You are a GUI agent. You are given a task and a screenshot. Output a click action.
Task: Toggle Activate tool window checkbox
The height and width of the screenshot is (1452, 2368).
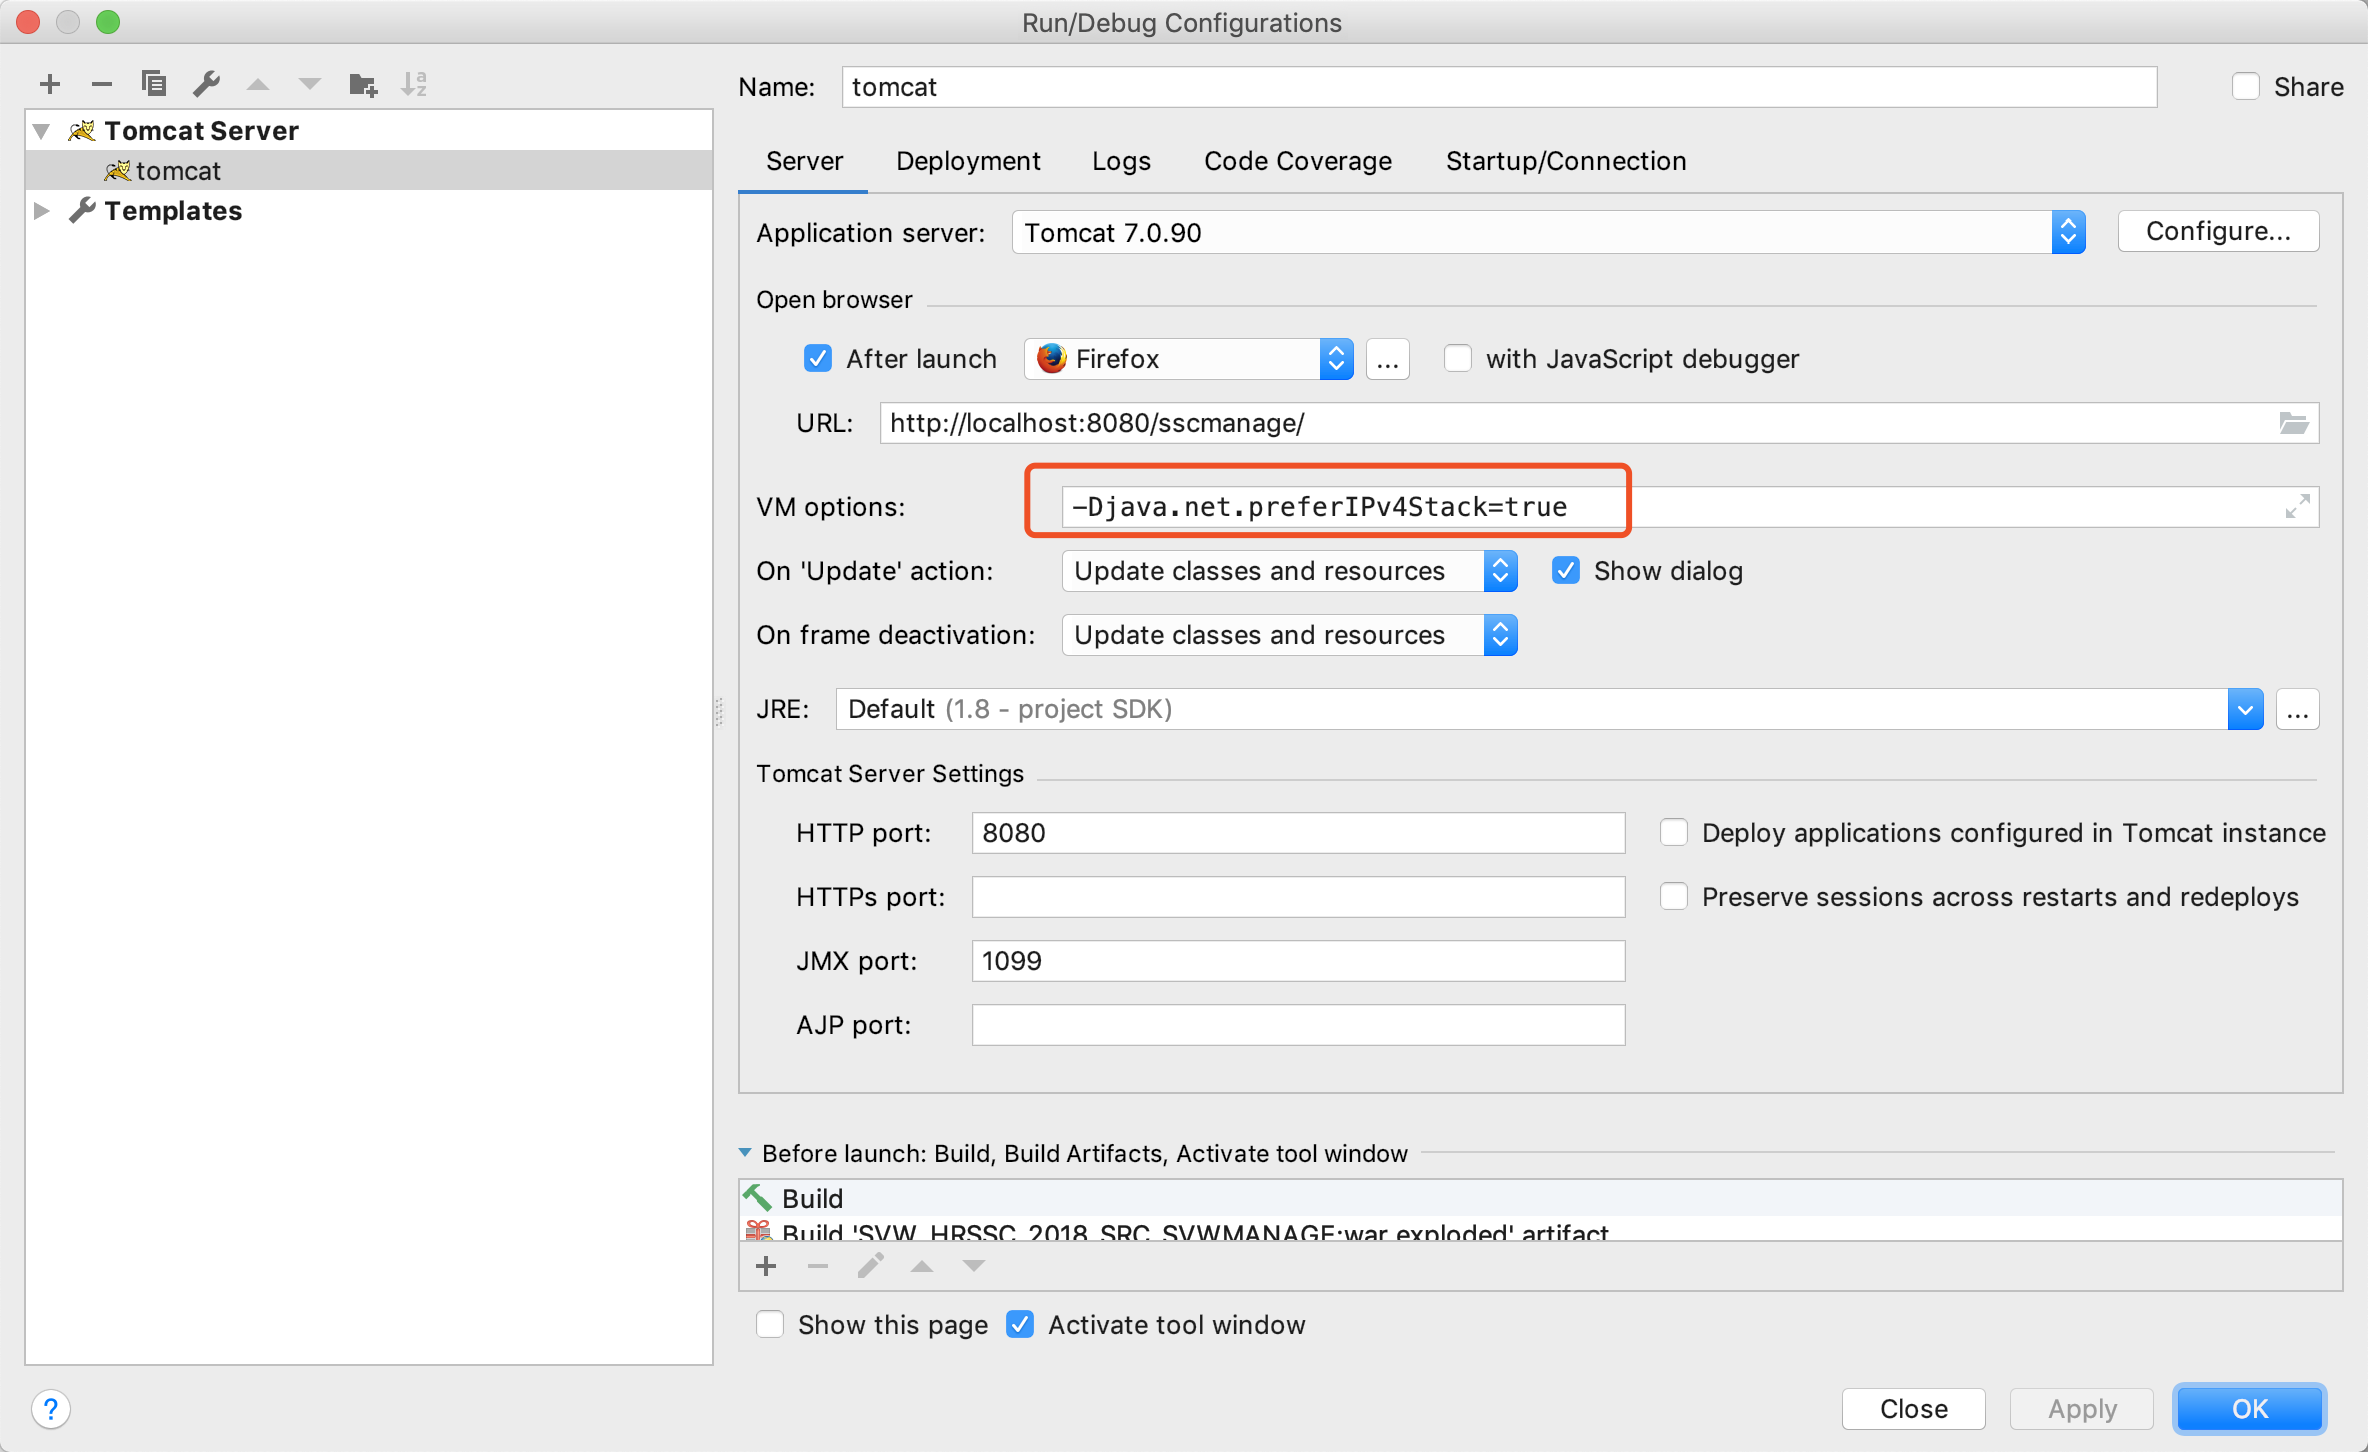(x=1020, y=1324)
